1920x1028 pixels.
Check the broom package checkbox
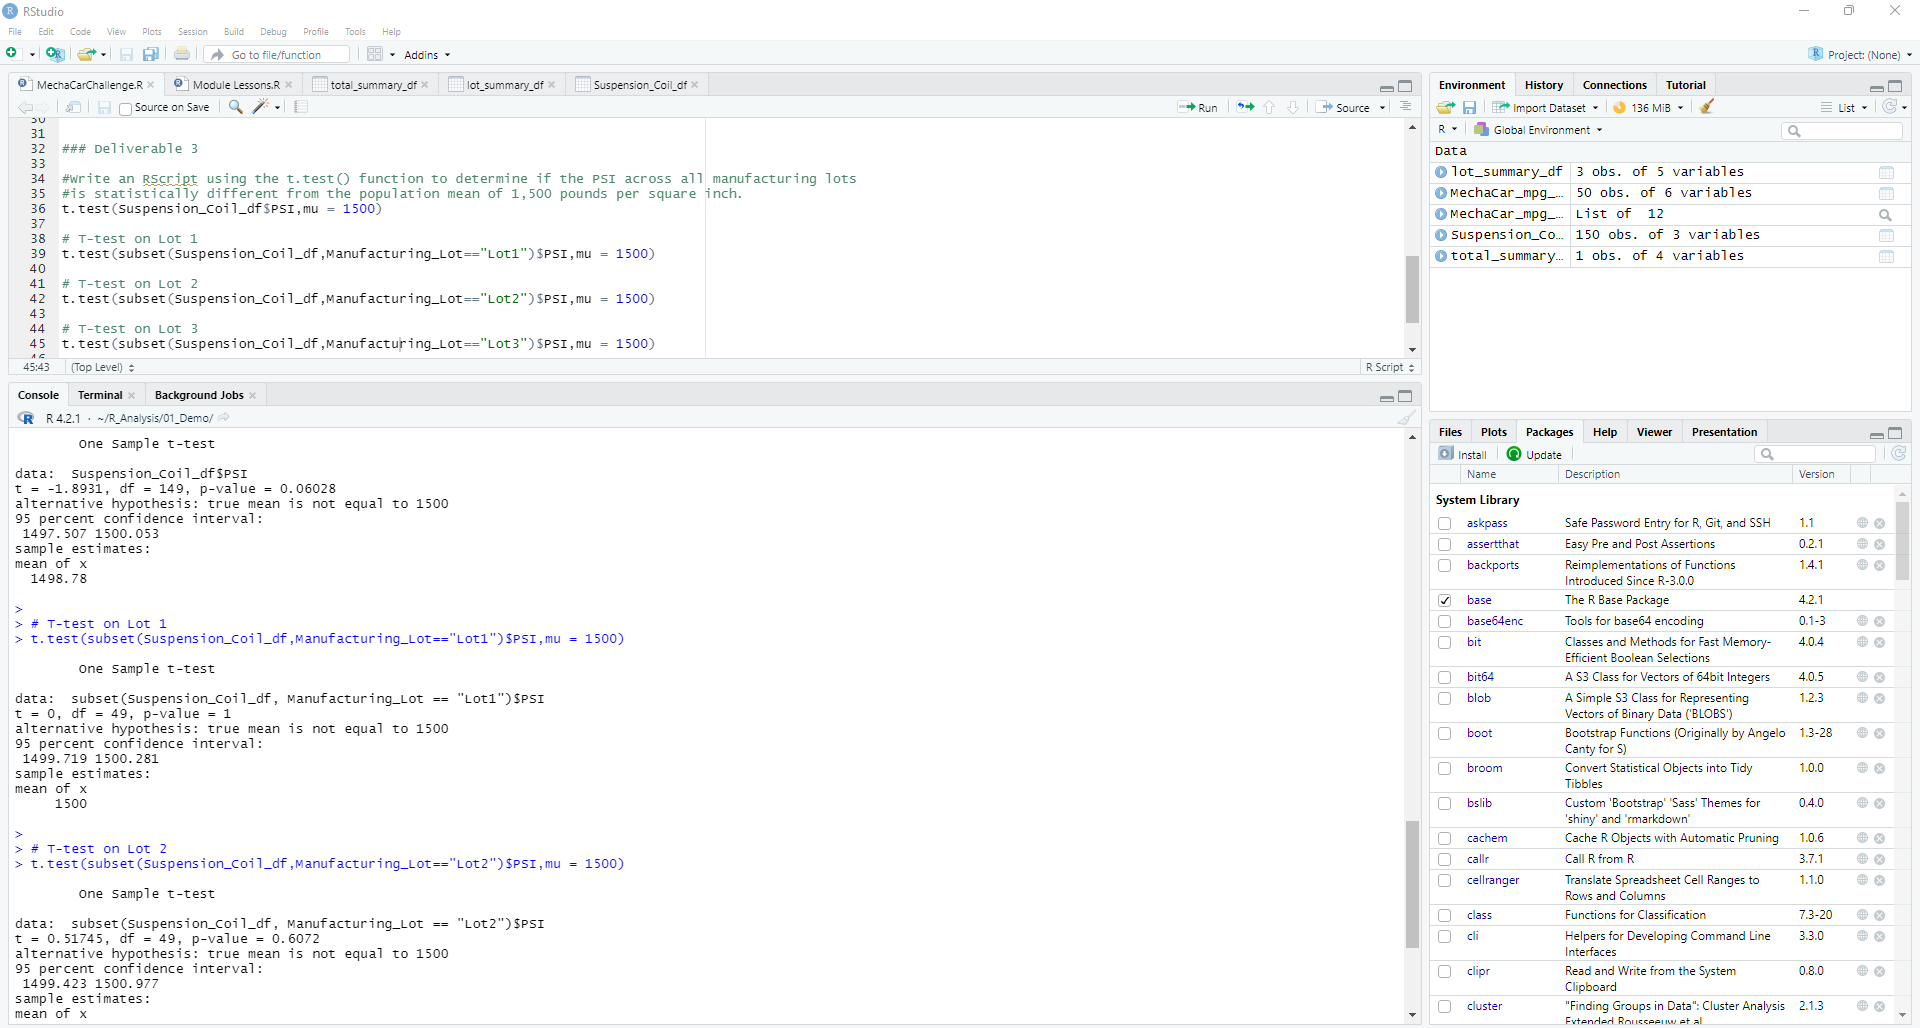1444,768
